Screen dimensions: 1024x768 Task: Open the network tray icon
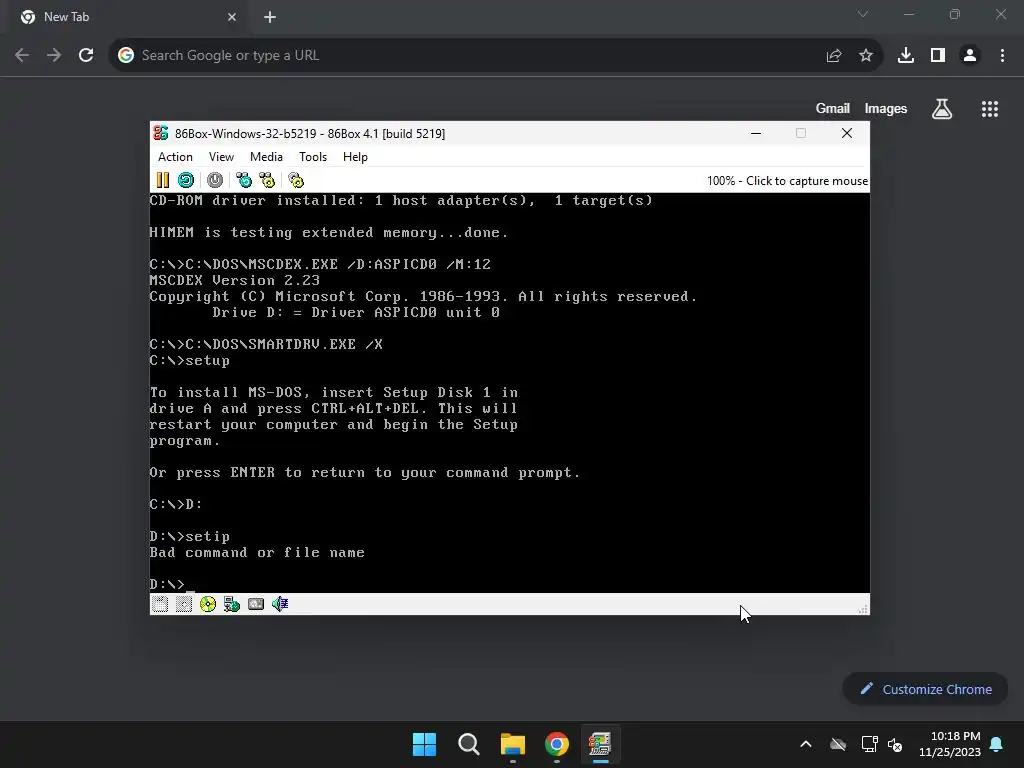869,744
